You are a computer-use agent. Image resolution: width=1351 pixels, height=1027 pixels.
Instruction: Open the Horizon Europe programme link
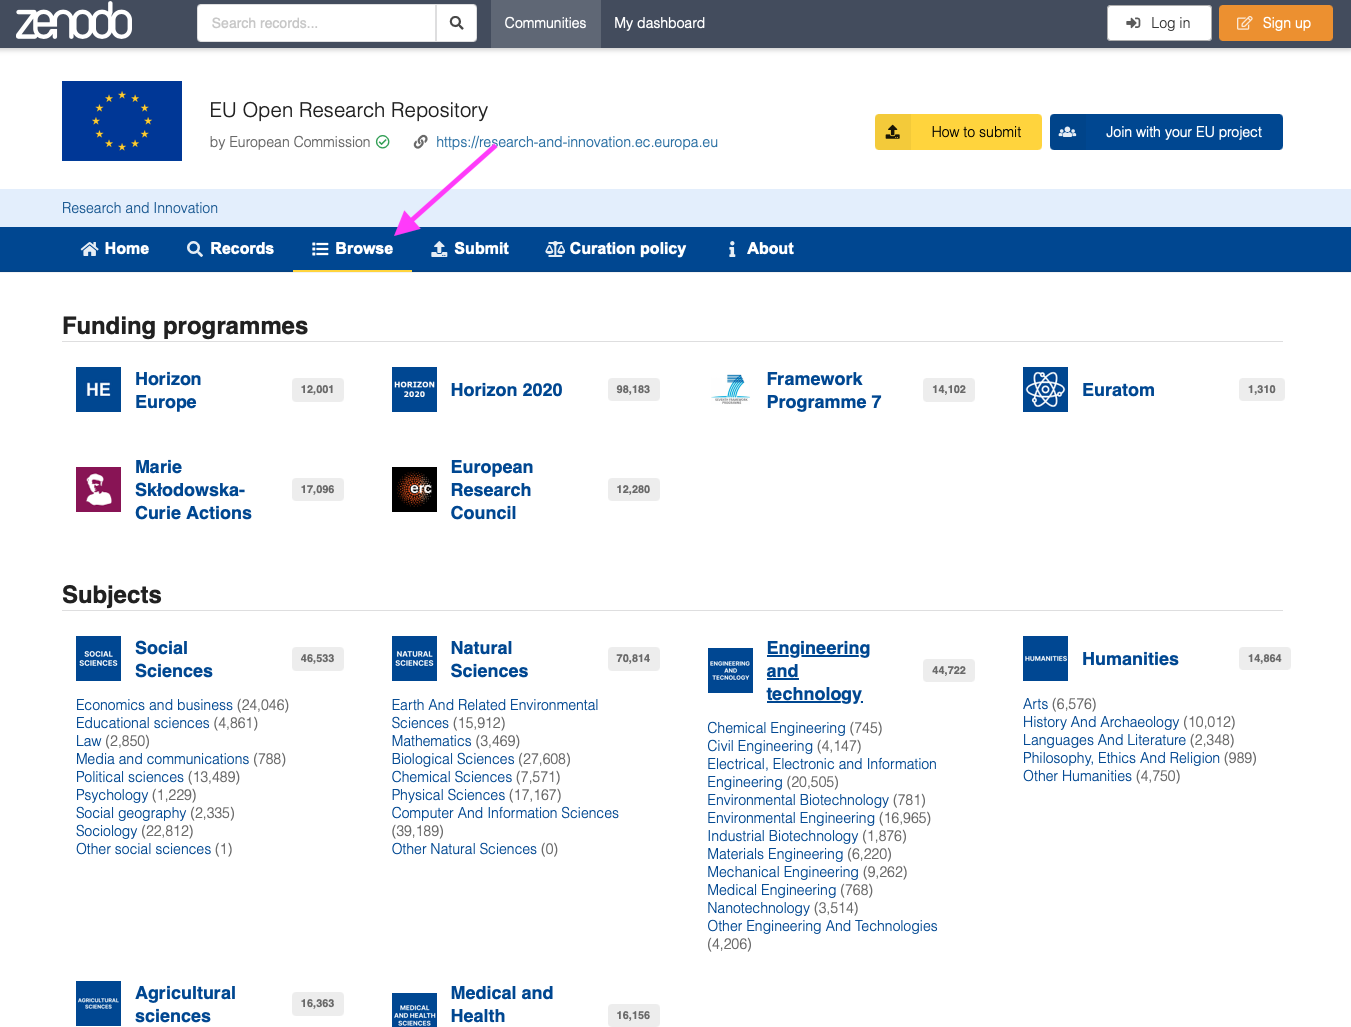point(168,390)
